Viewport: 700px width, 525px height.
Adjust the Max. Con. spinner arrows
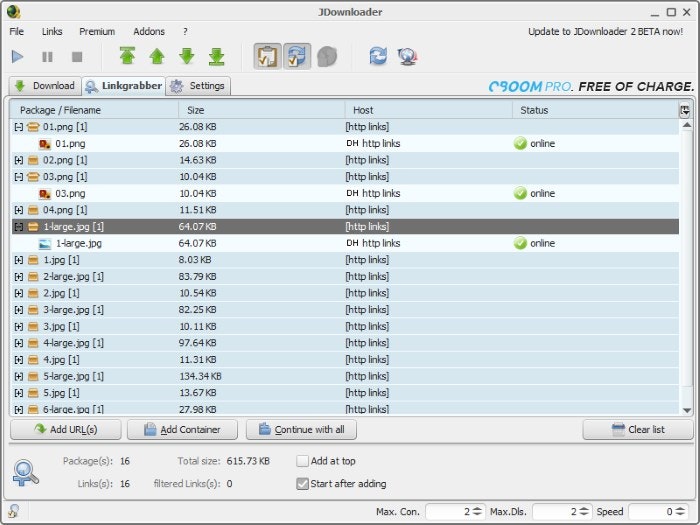(477, 512)
